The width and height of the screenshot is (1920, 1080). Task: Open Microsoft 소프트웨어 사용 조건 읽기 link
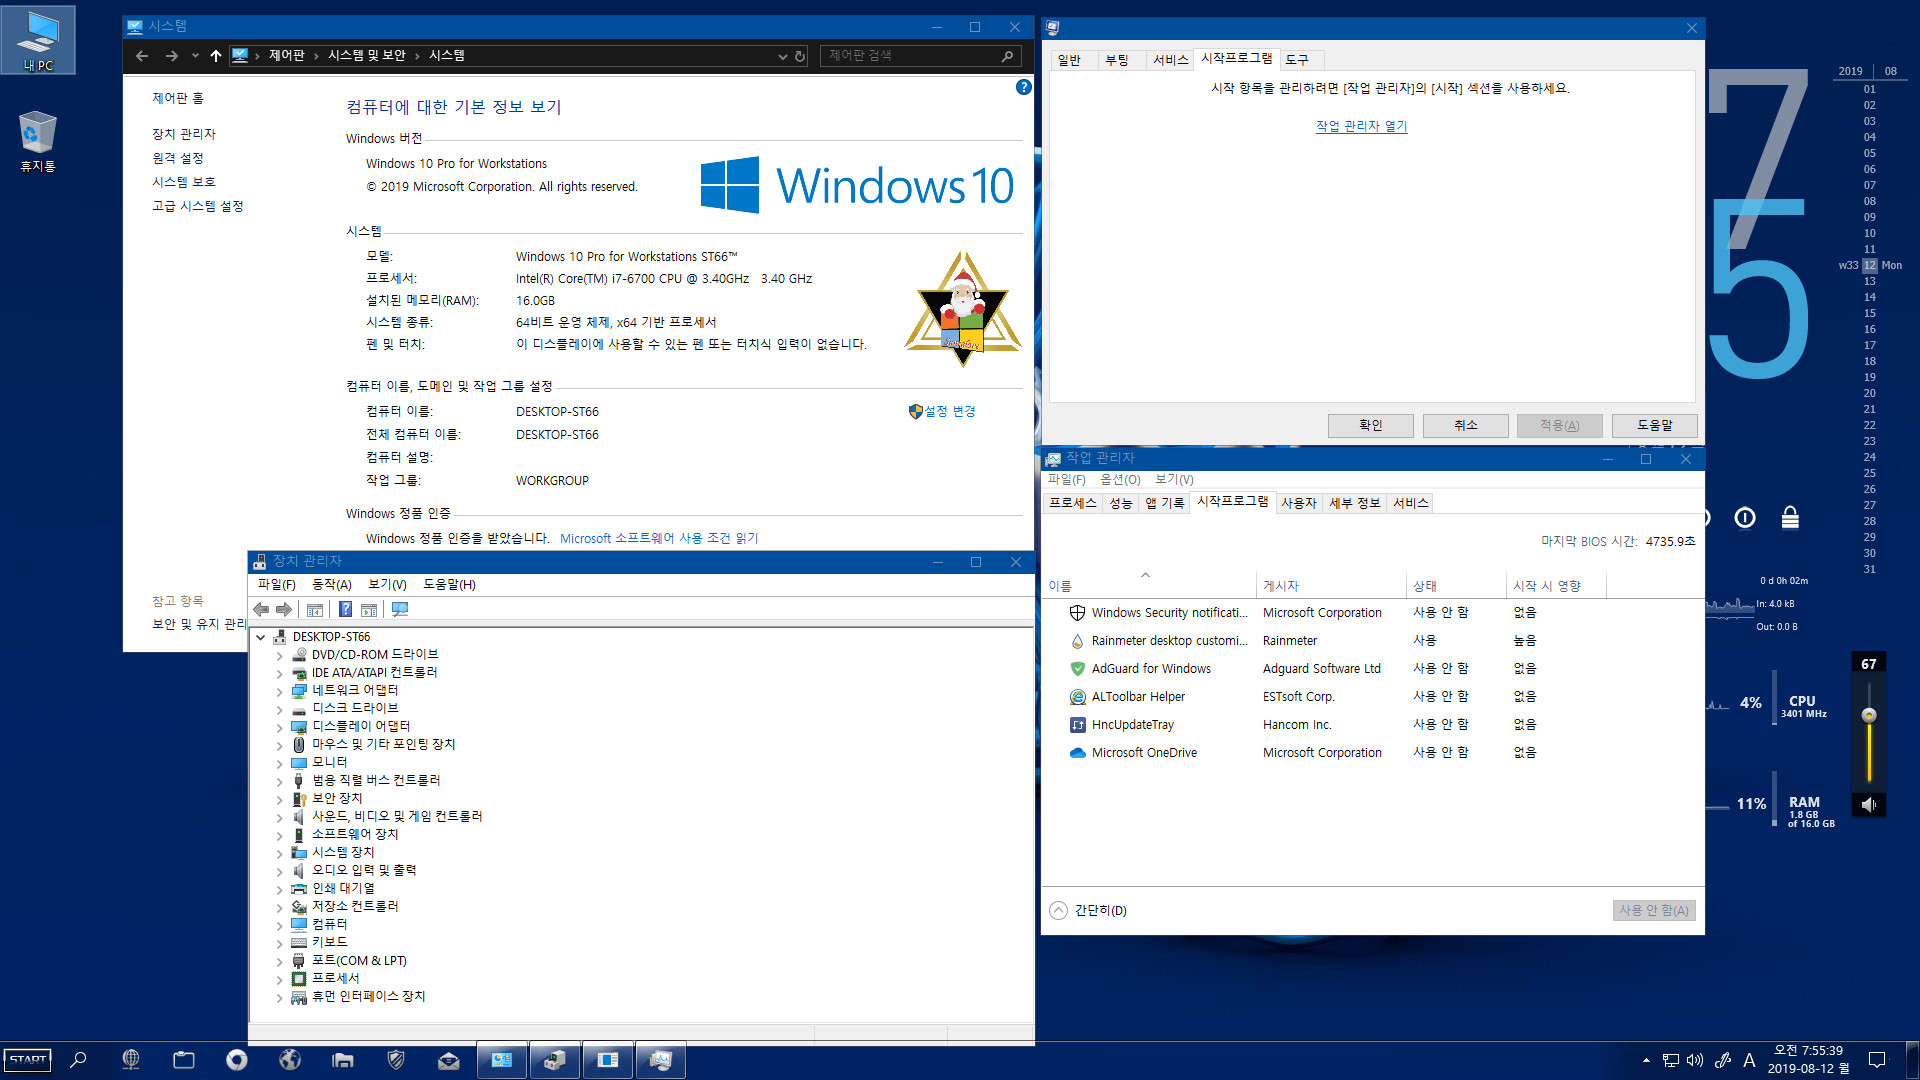(x=659, y=538)
